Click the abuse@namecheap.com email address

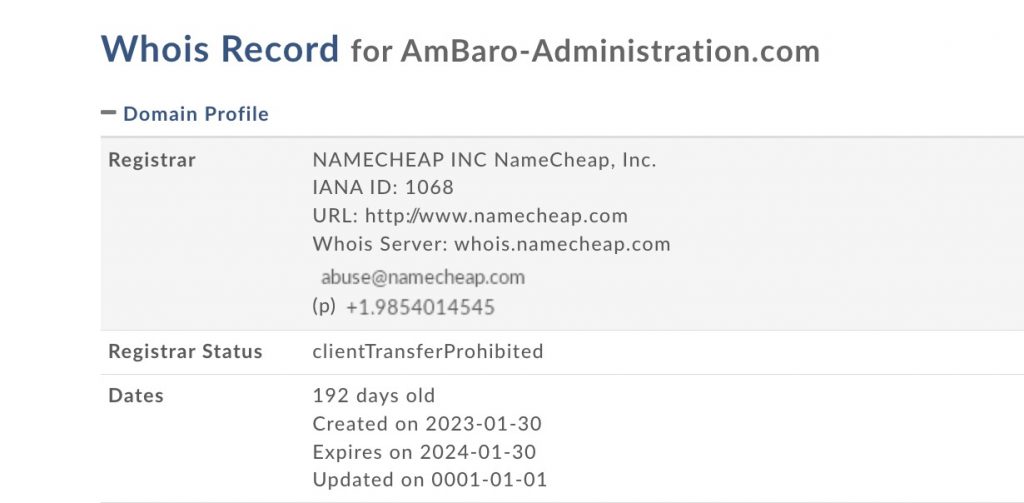pyautogui.click(x=423, y=277)
